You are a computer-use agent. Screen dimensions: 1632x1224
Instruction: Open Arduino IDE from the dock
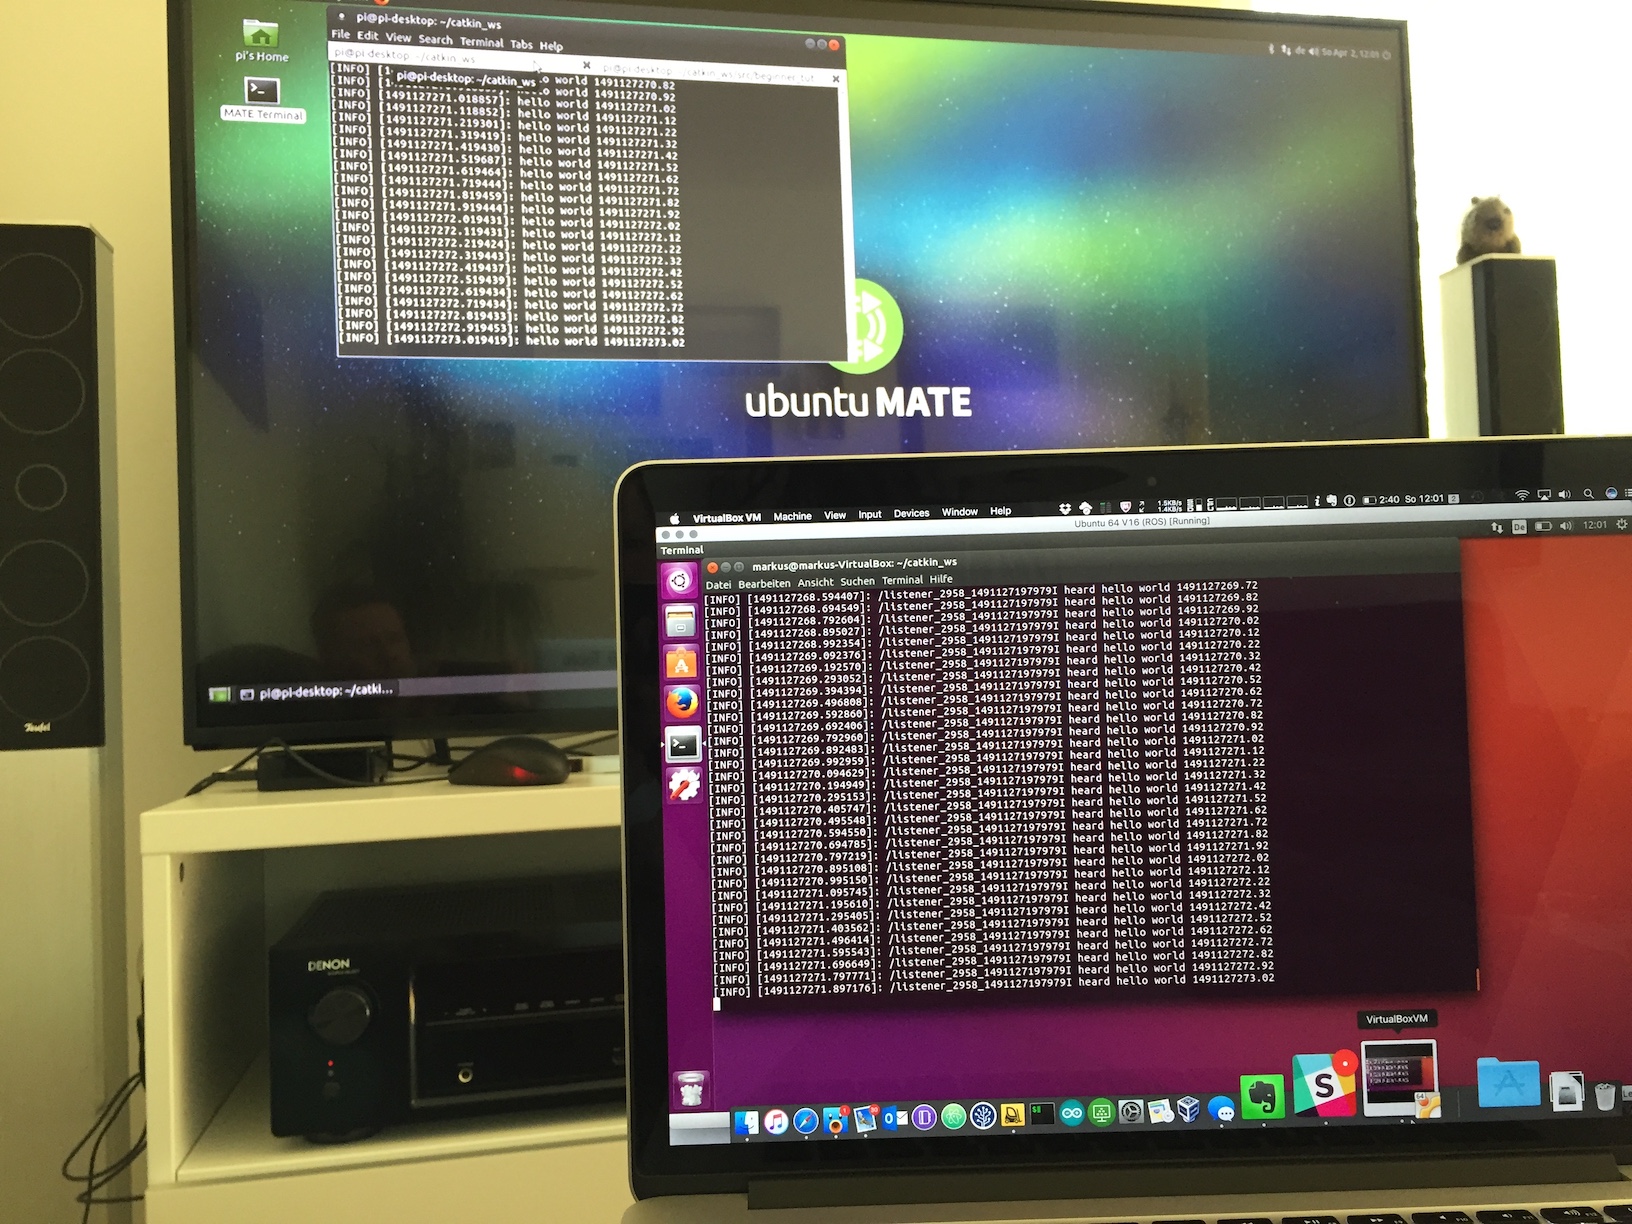[x=1071, y=1113]
